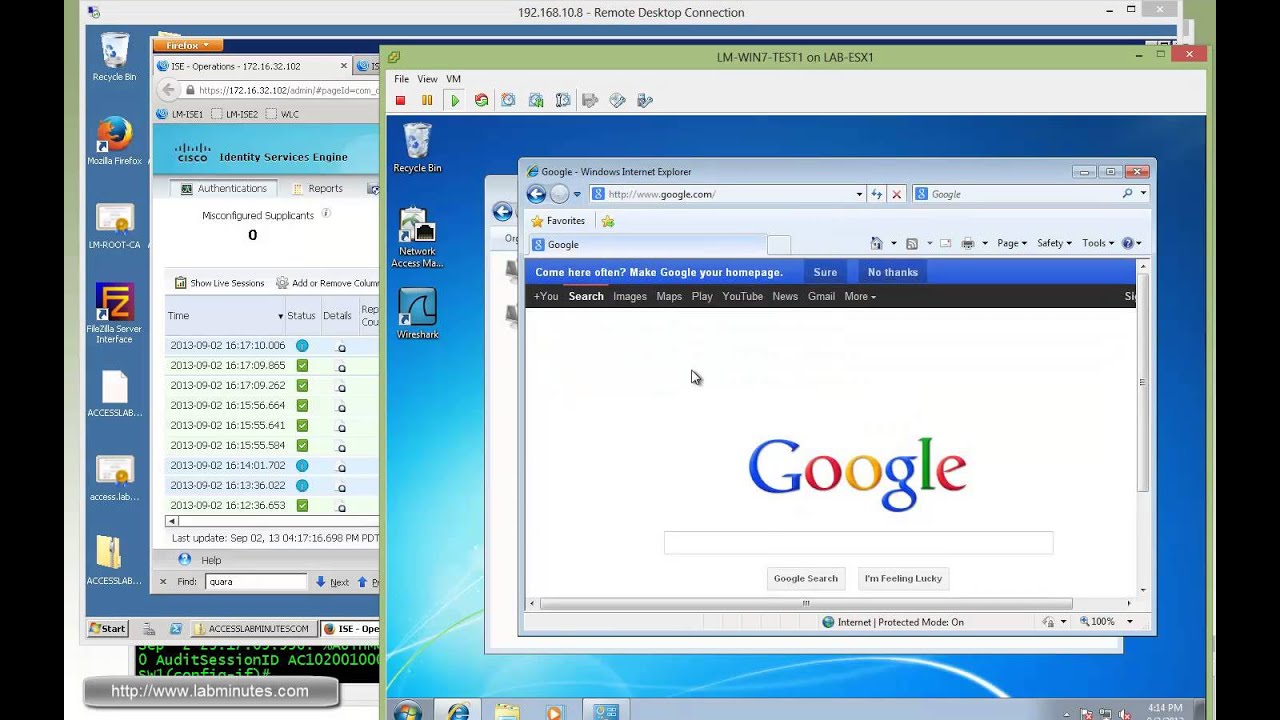Open the View menu in VM console

427,79
